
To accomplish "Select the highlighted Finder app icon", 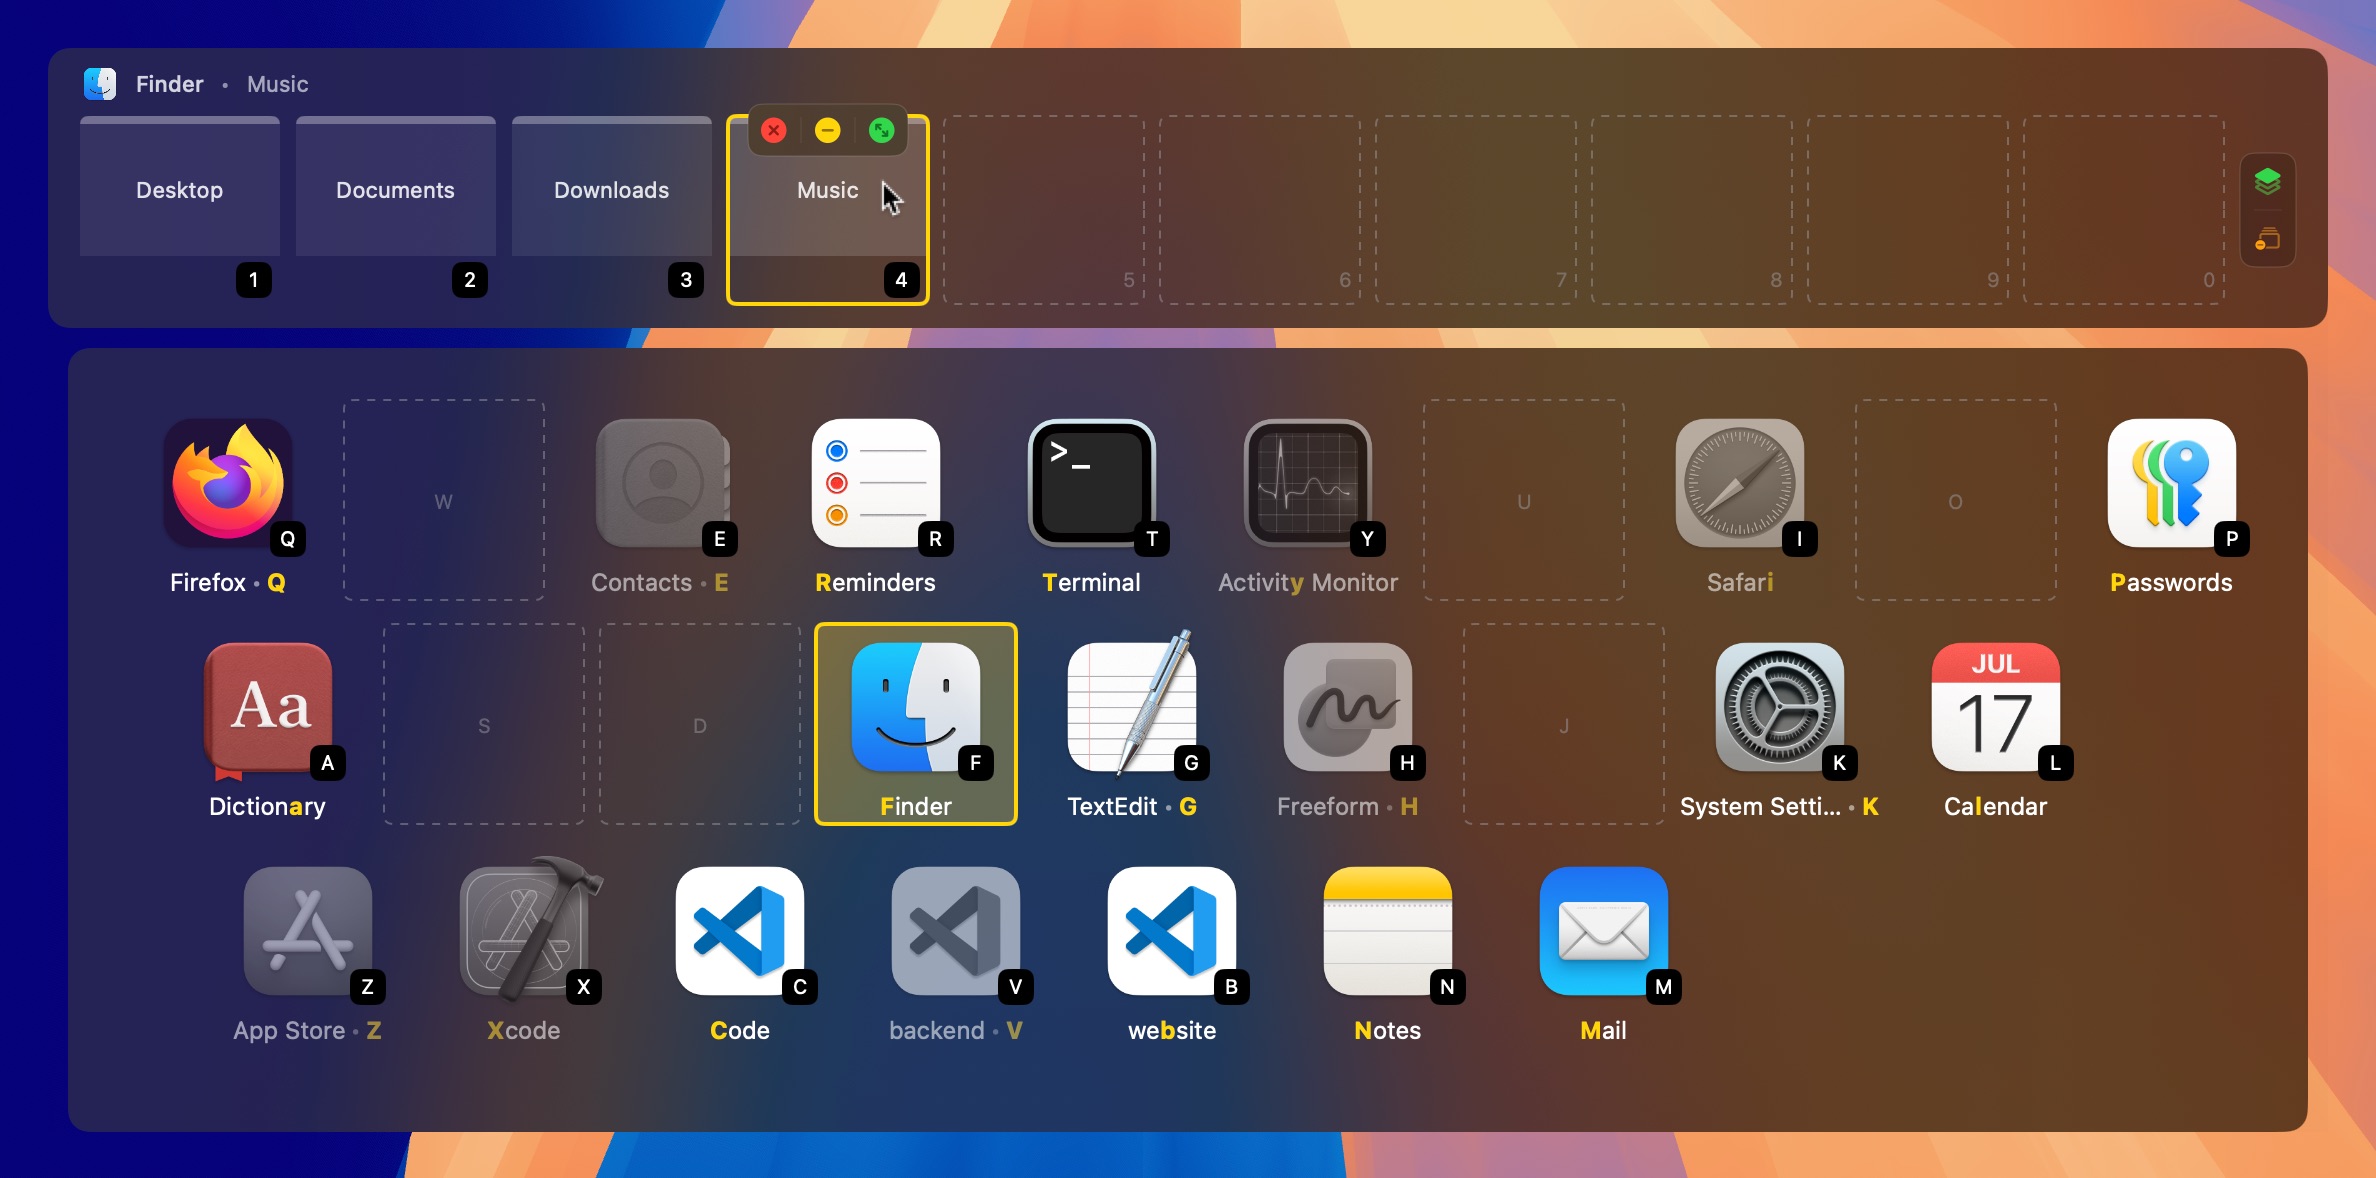I will [x=916, y=706].
